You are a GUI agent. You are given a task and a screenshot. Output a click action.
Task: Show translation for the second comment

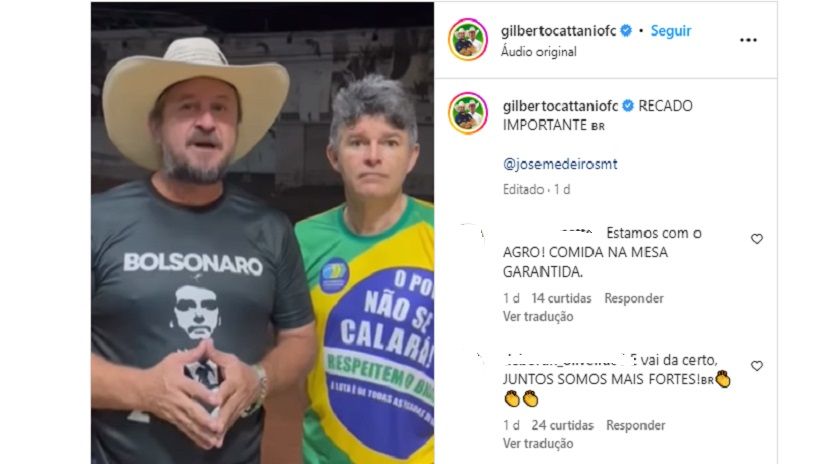[x=538, y=443]
